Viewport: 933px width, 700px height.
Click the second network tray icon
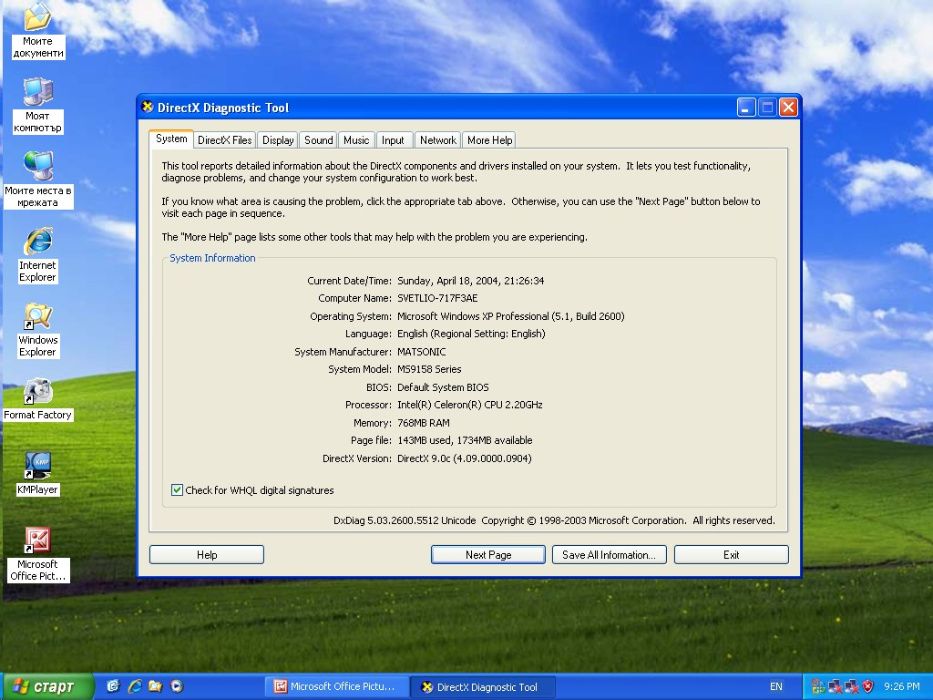[835, 686]
